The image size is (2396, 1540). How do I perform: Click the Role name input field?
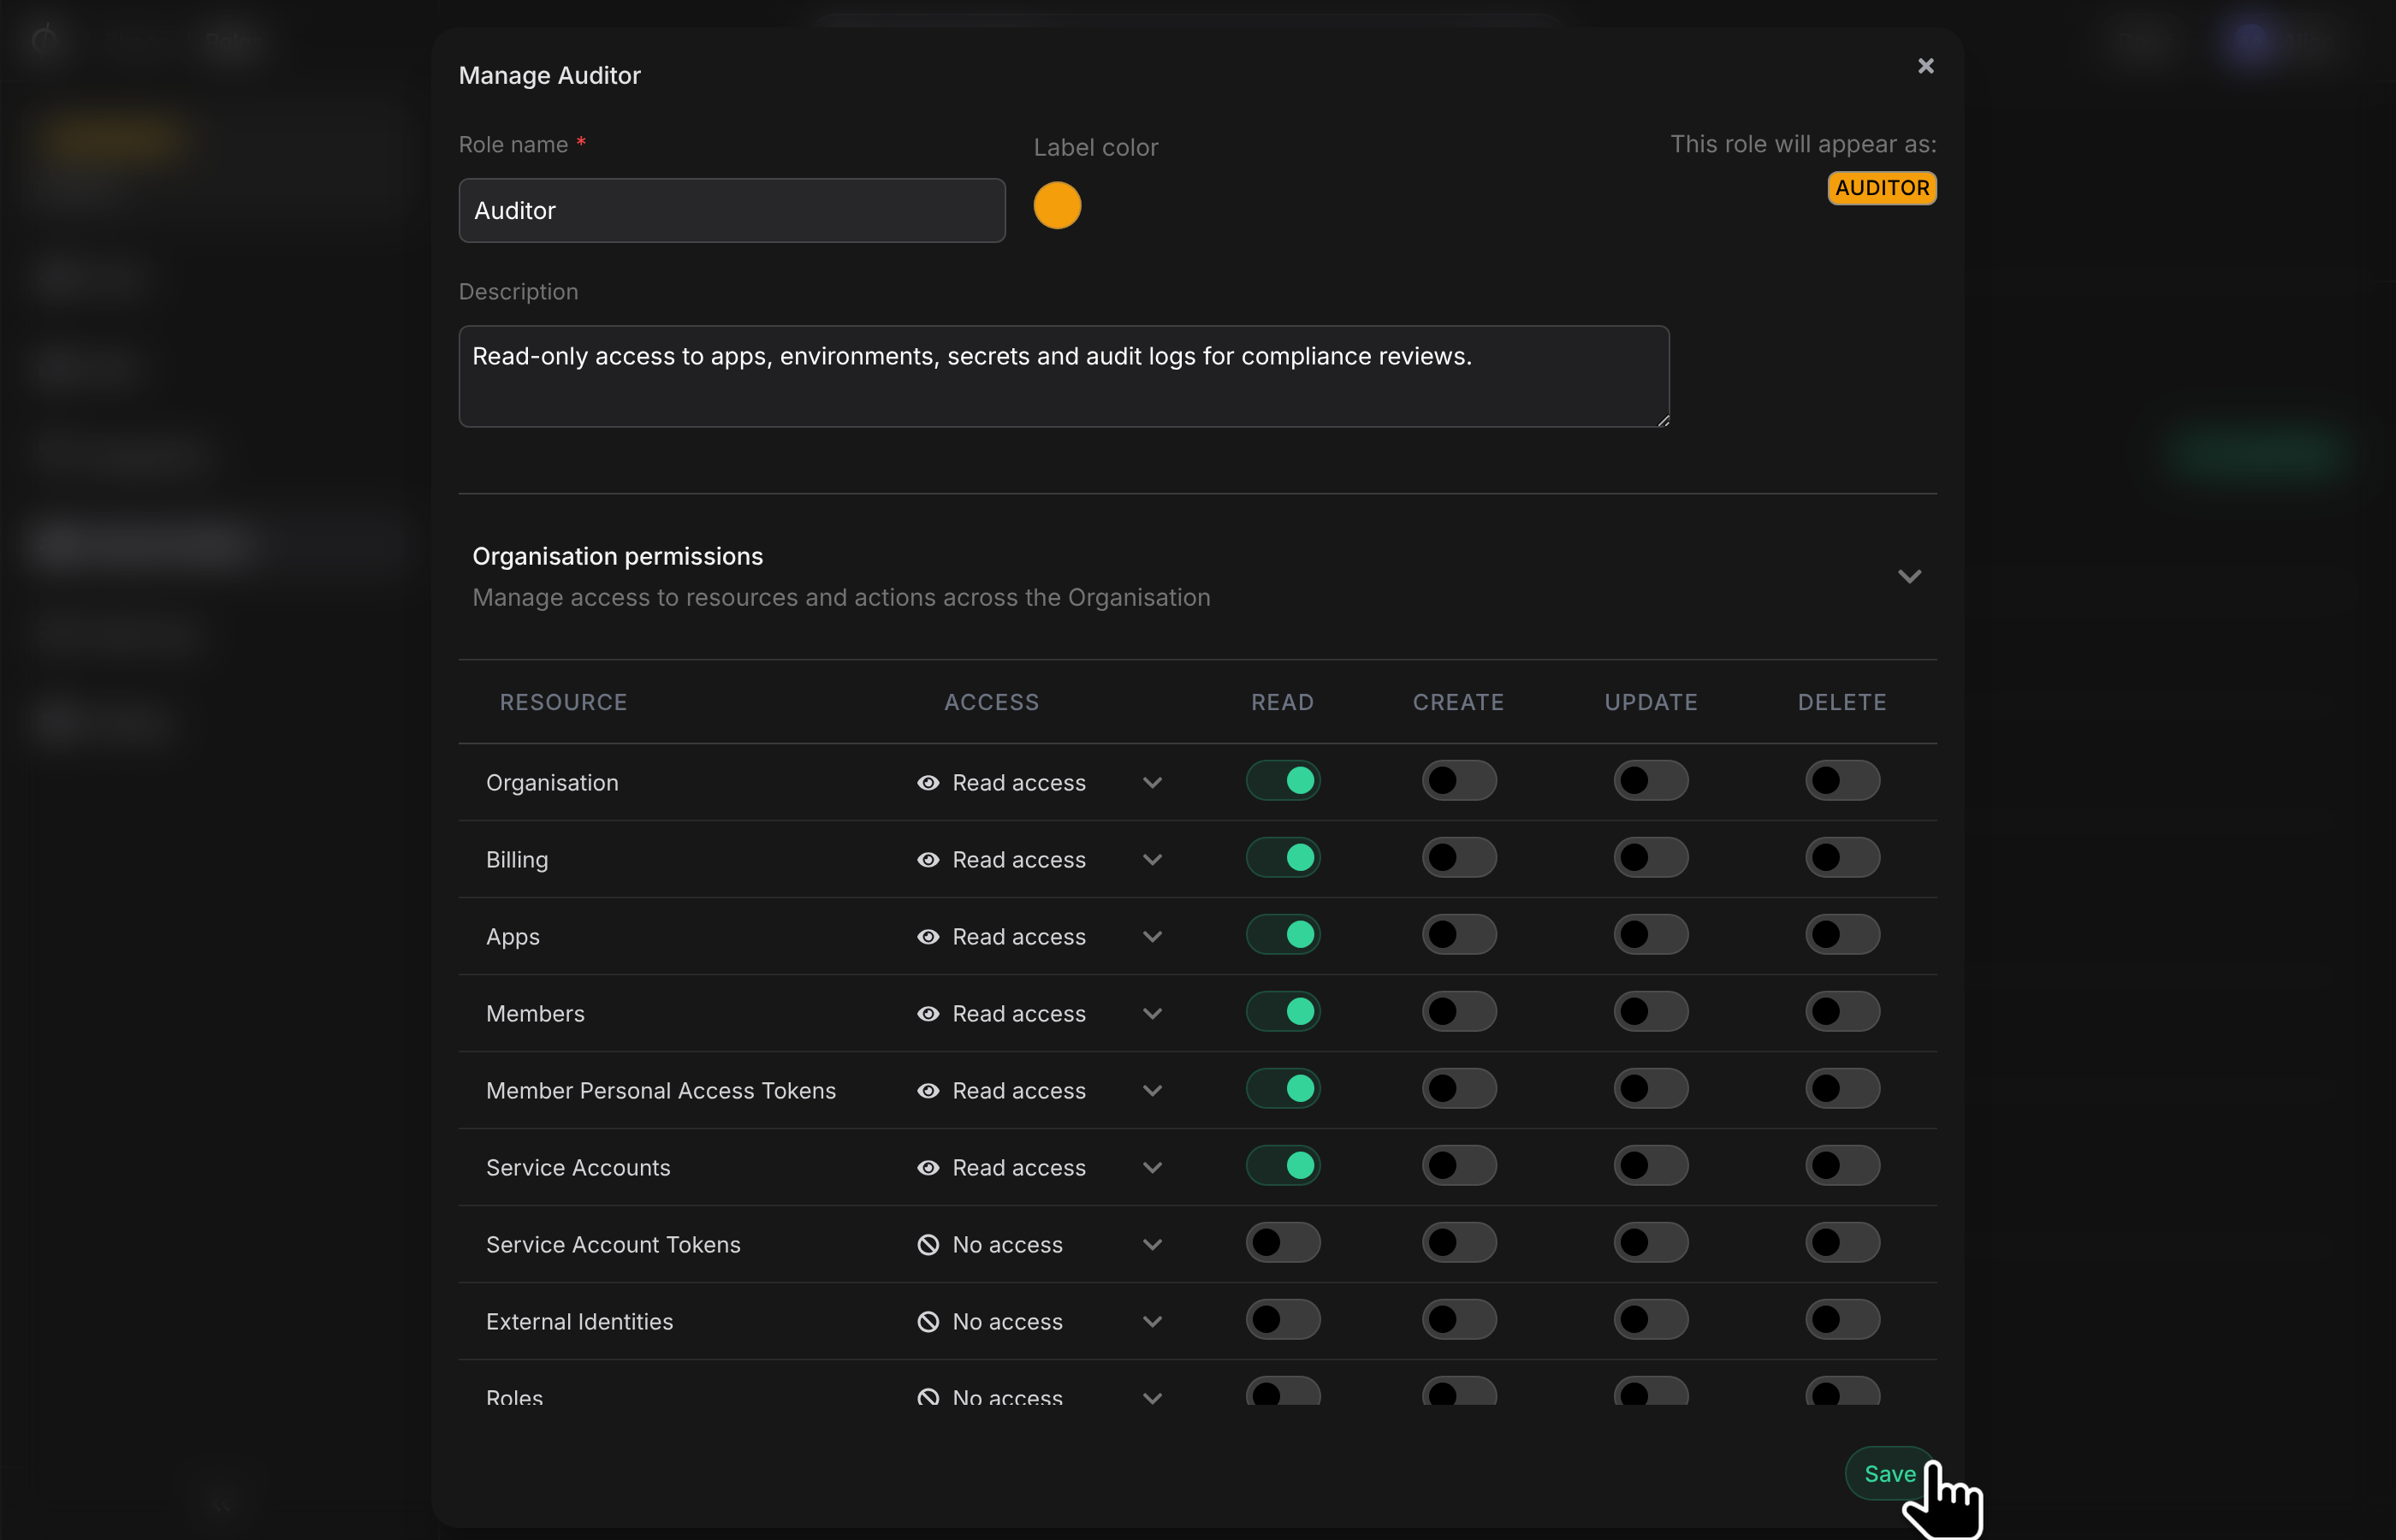(732, 211)
